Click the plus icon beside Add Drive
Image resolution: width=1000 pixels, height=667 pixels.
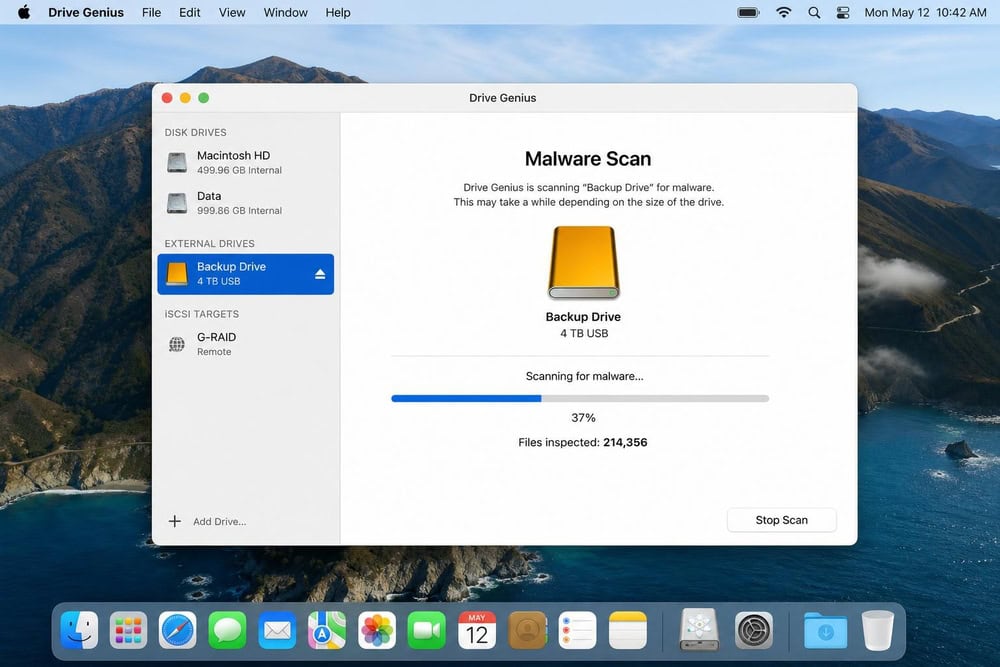175,521
